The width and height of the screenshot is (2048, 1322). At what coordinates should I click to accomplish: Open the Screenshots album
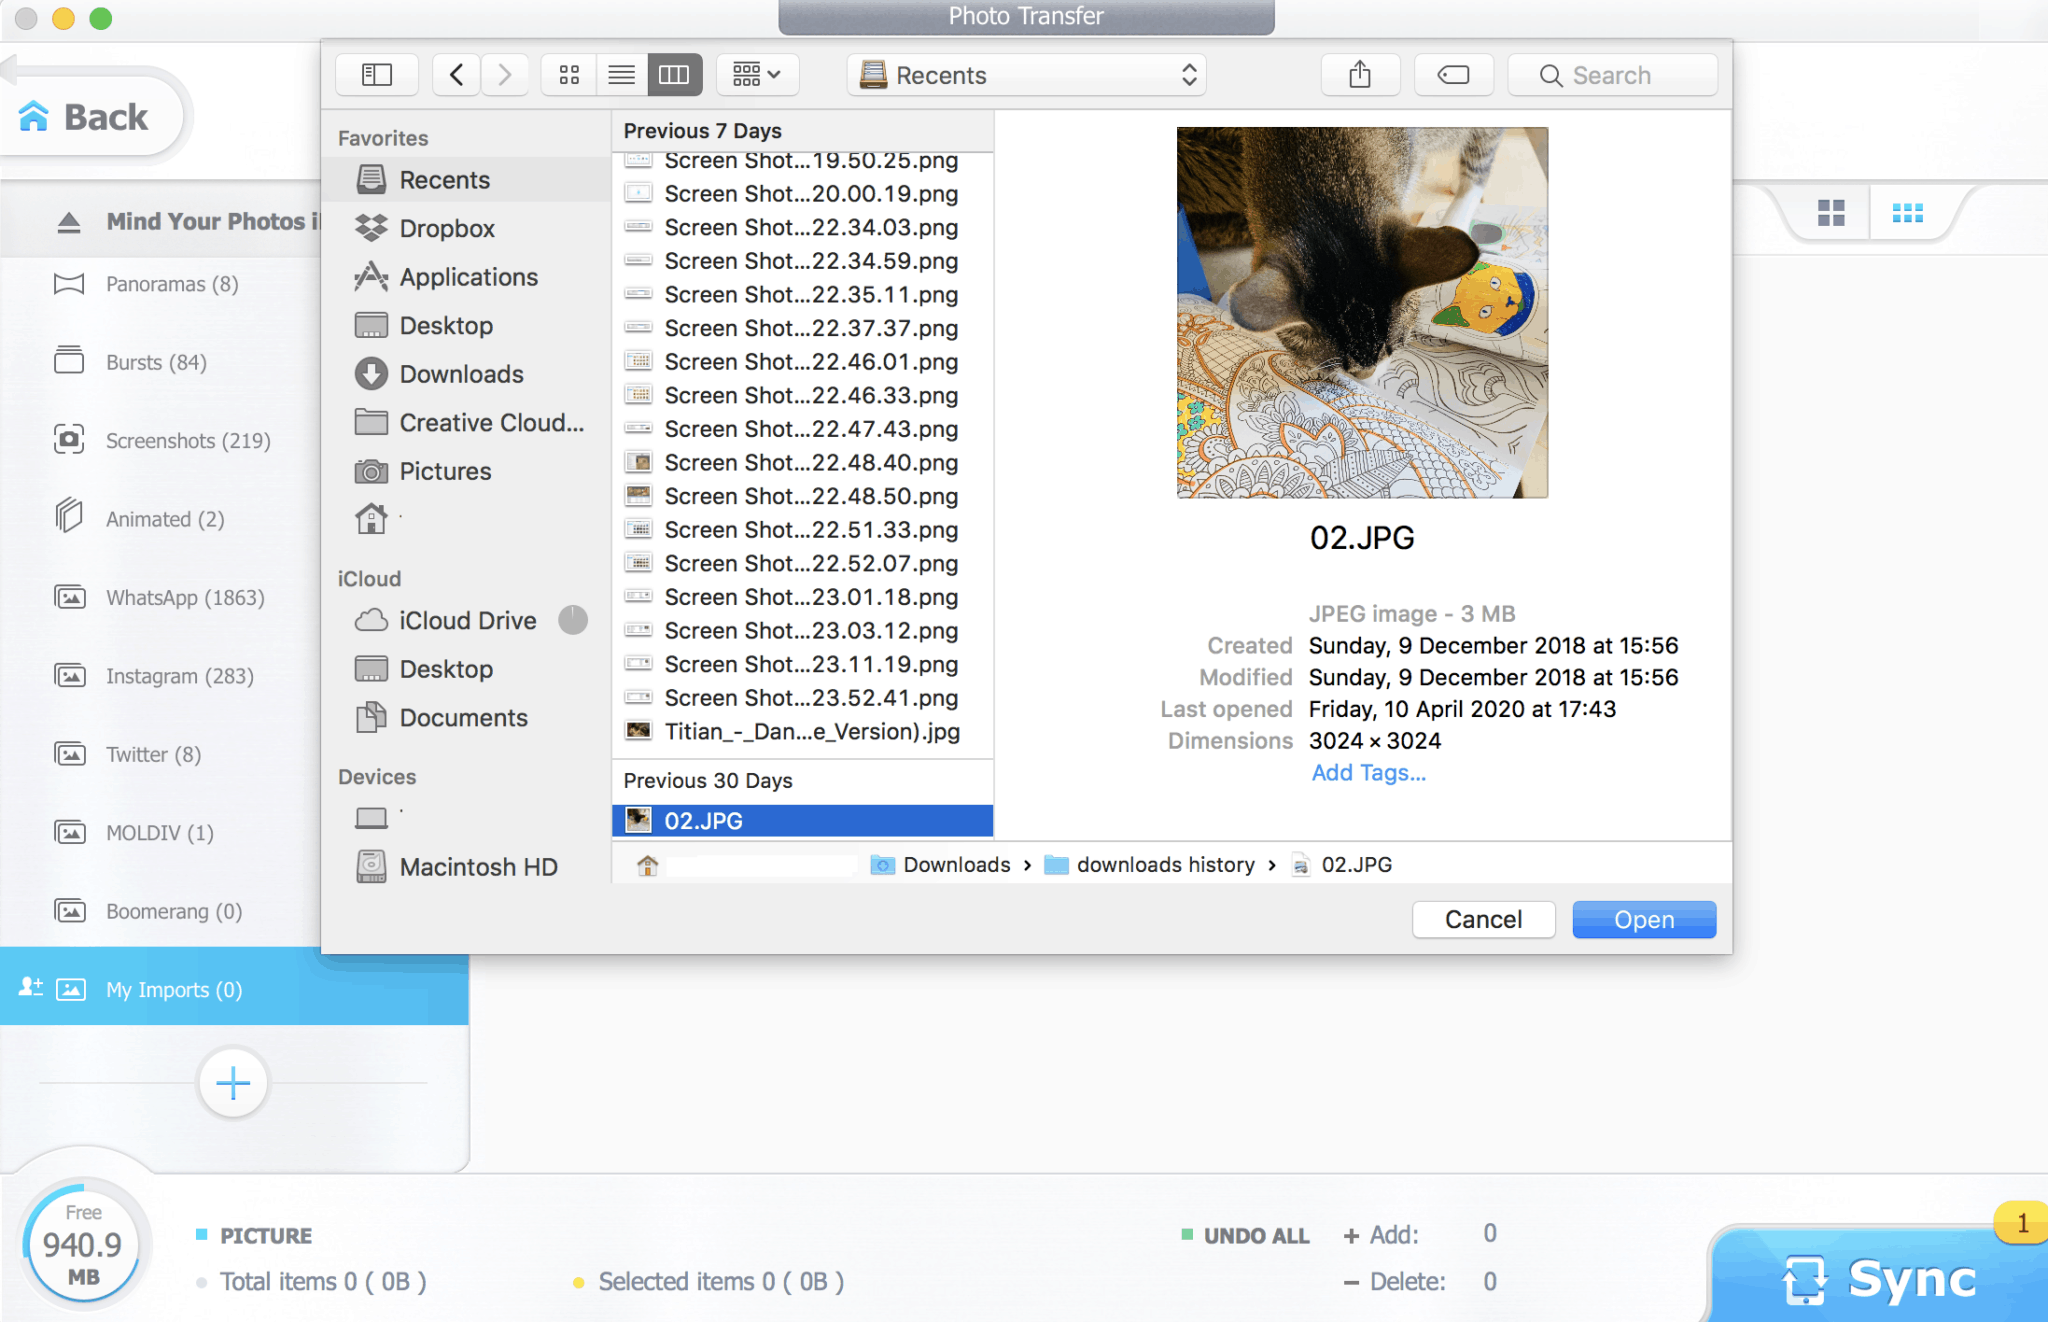188,440
